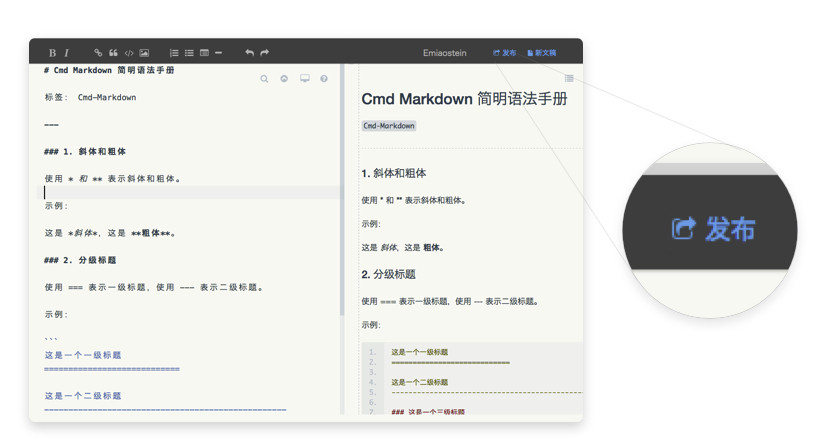Switch view mode with the monitor icon
This screenshot has width=813, height=441.
[x=305, y=78]
